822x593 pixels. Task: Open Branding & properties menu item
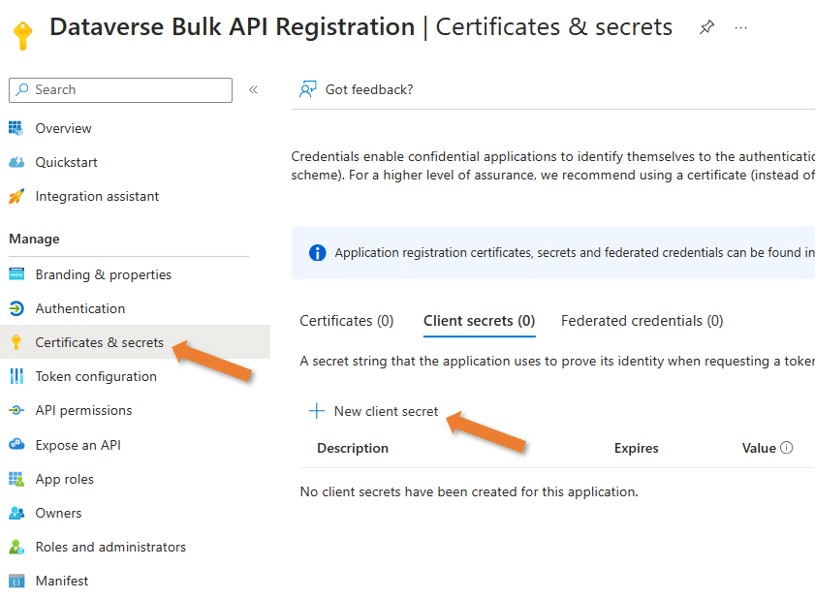click(x=103, y=274)
